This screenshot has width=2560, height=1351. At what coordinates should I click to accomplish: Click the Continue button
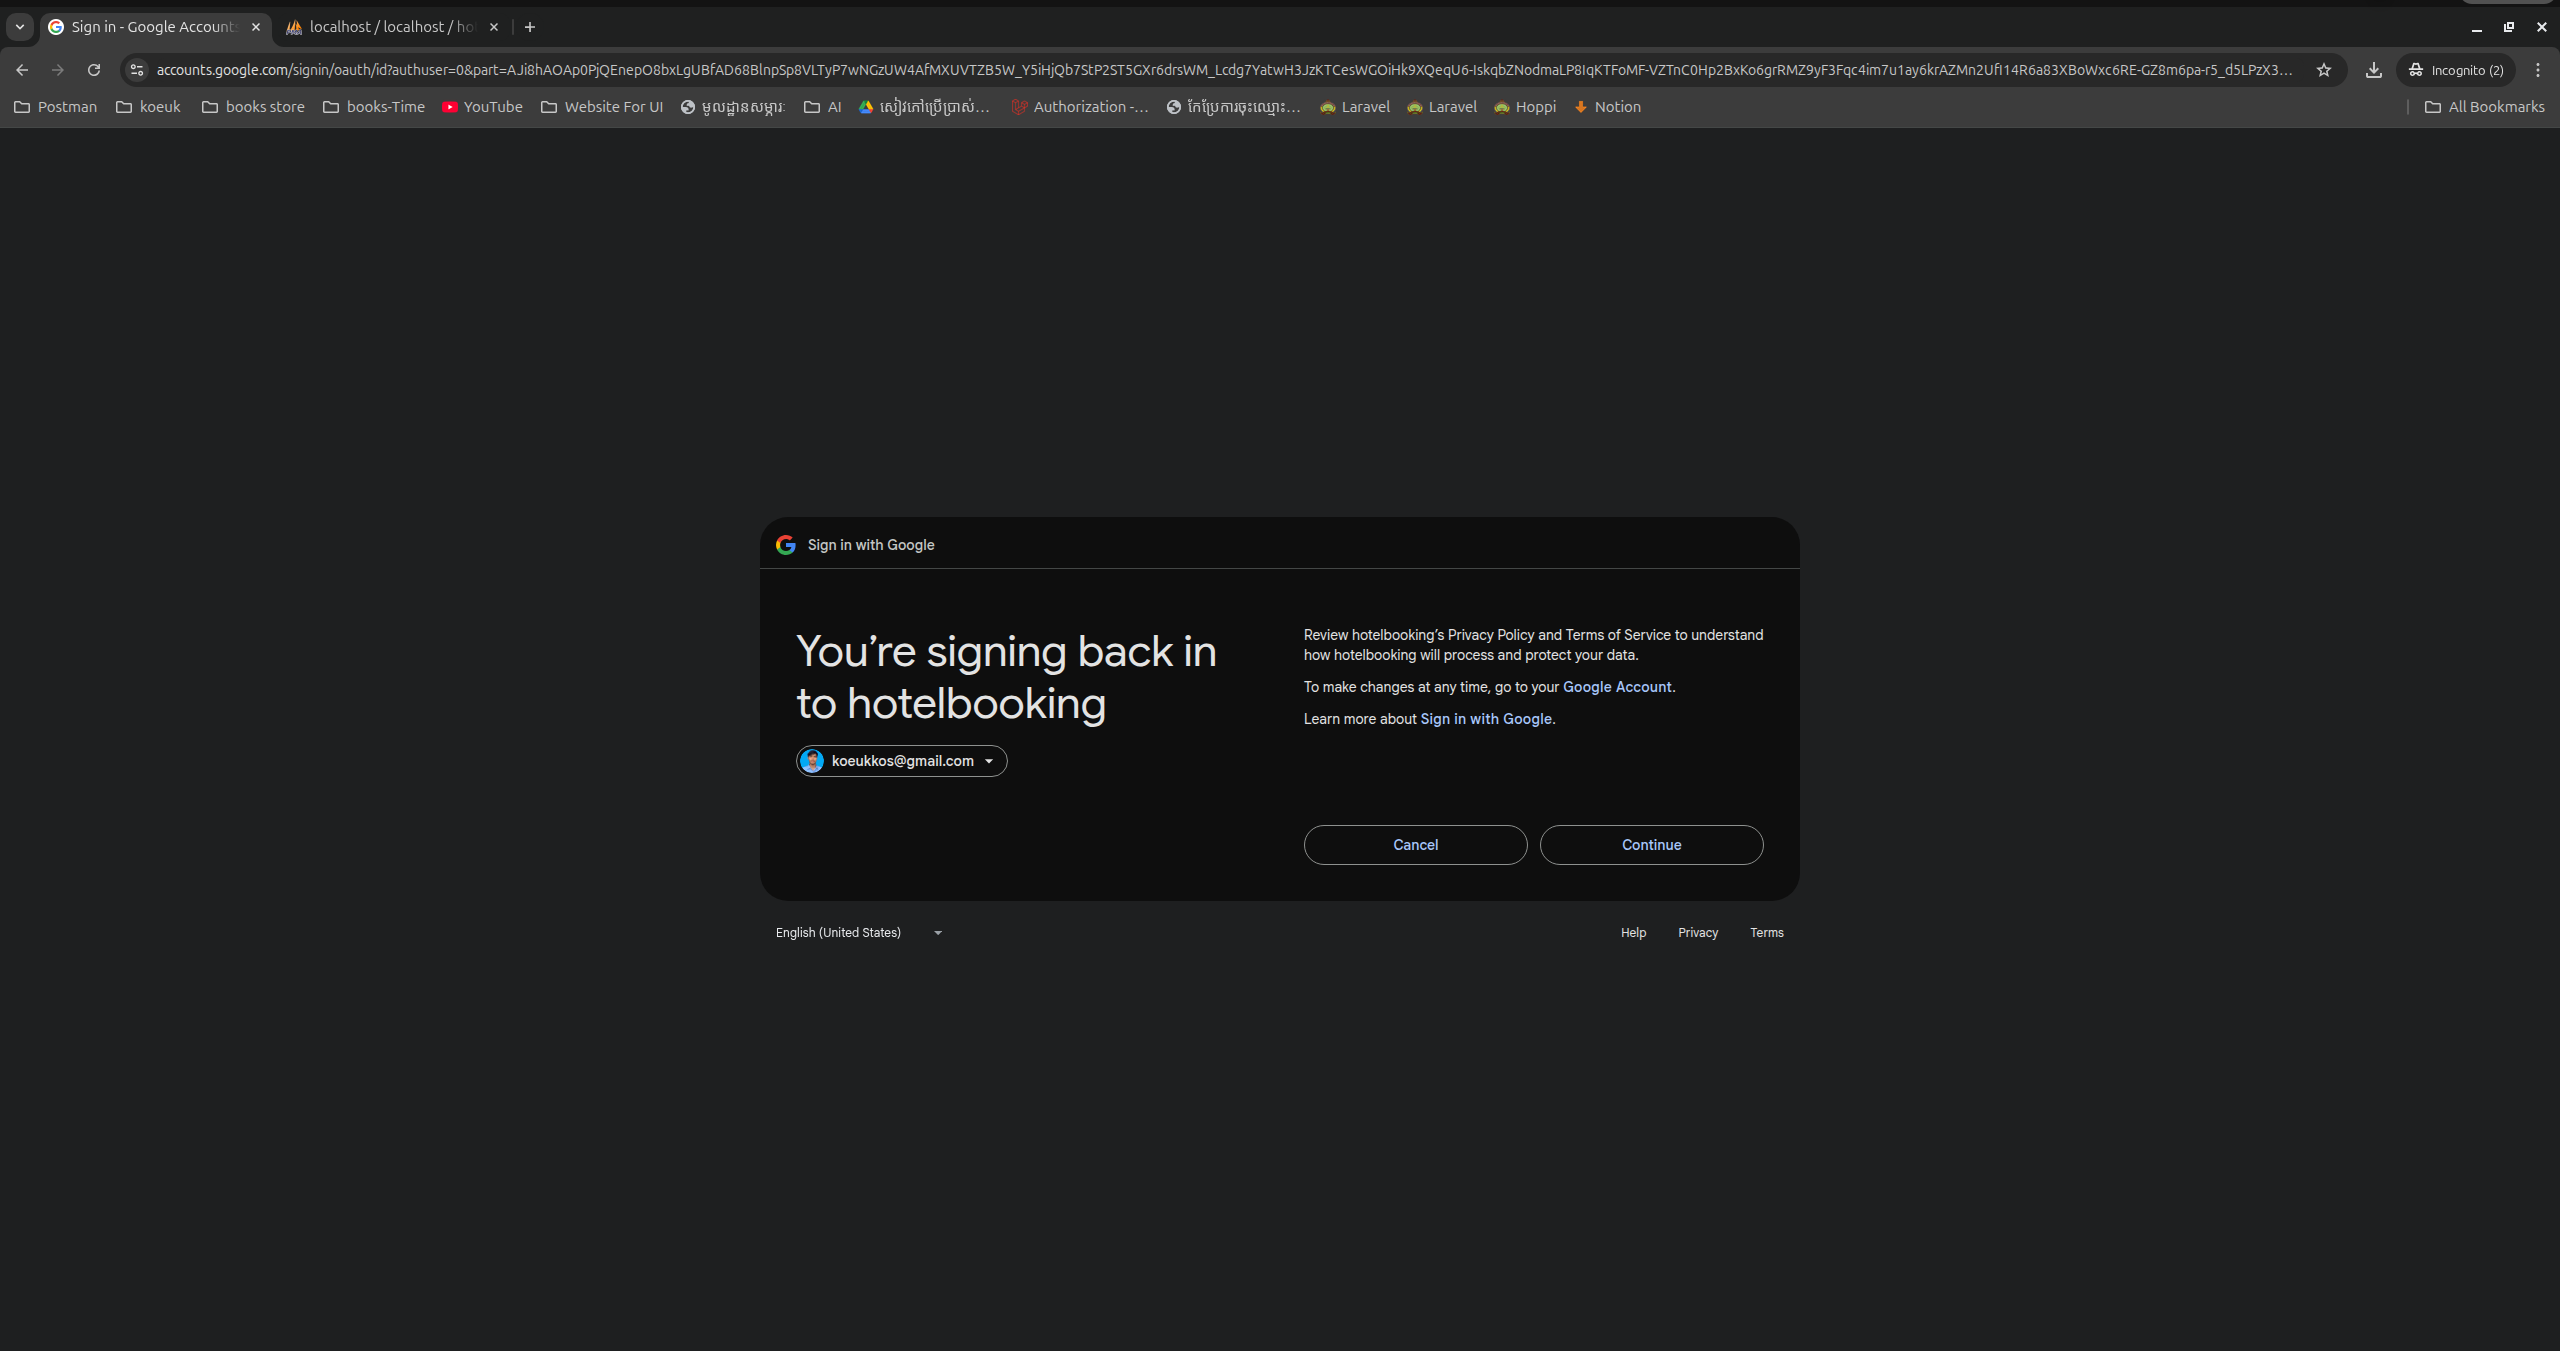tap(1651, 845)
